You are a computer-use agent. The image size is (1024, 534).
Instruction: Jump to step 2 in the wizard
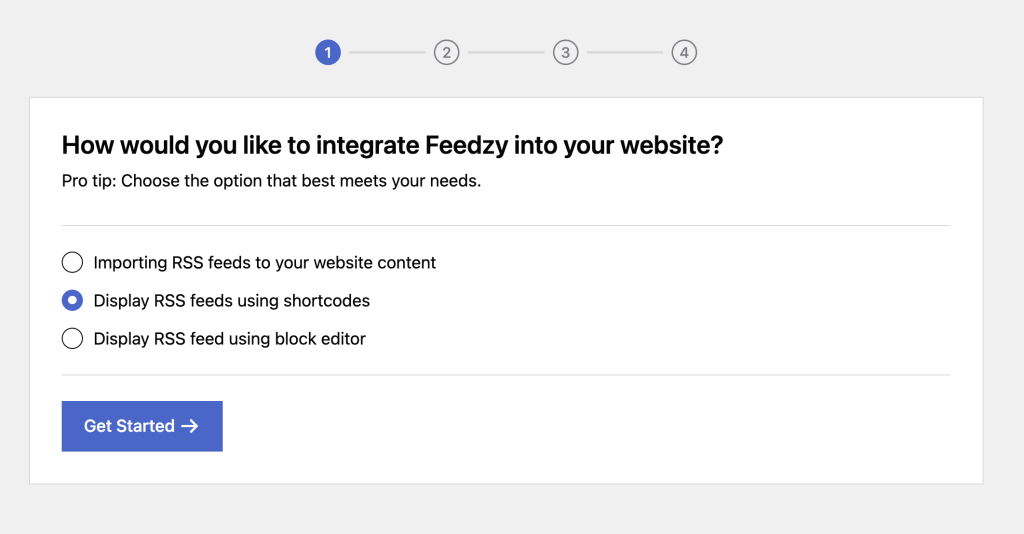(446, 52)
